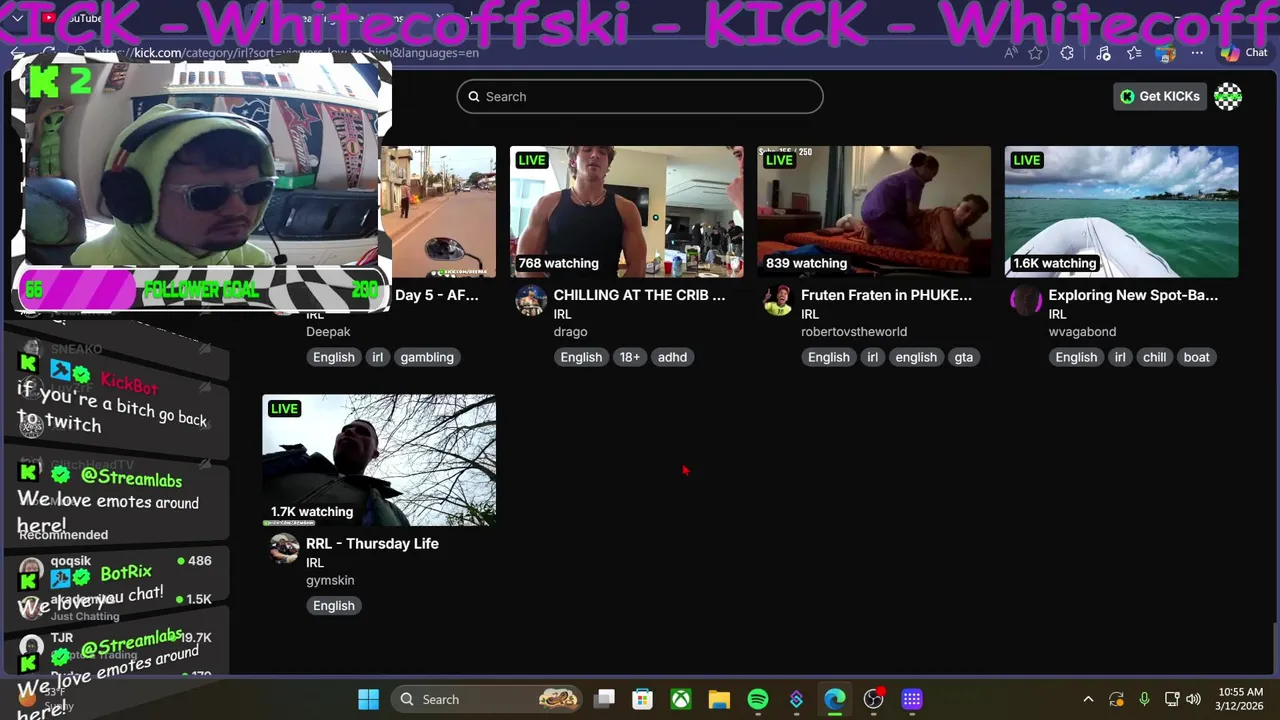Focus the Kick Search input field

(x=640, y=97)
